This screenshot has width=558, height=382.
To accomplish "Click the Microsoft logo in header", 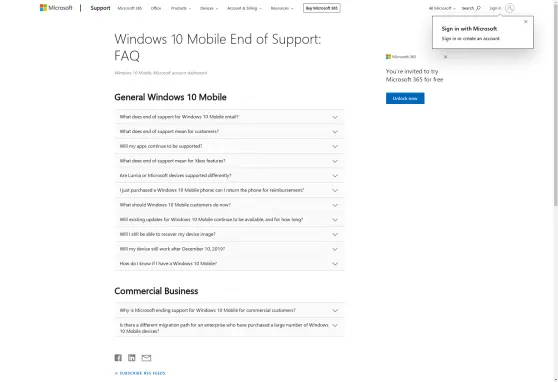I will [56, 8].
